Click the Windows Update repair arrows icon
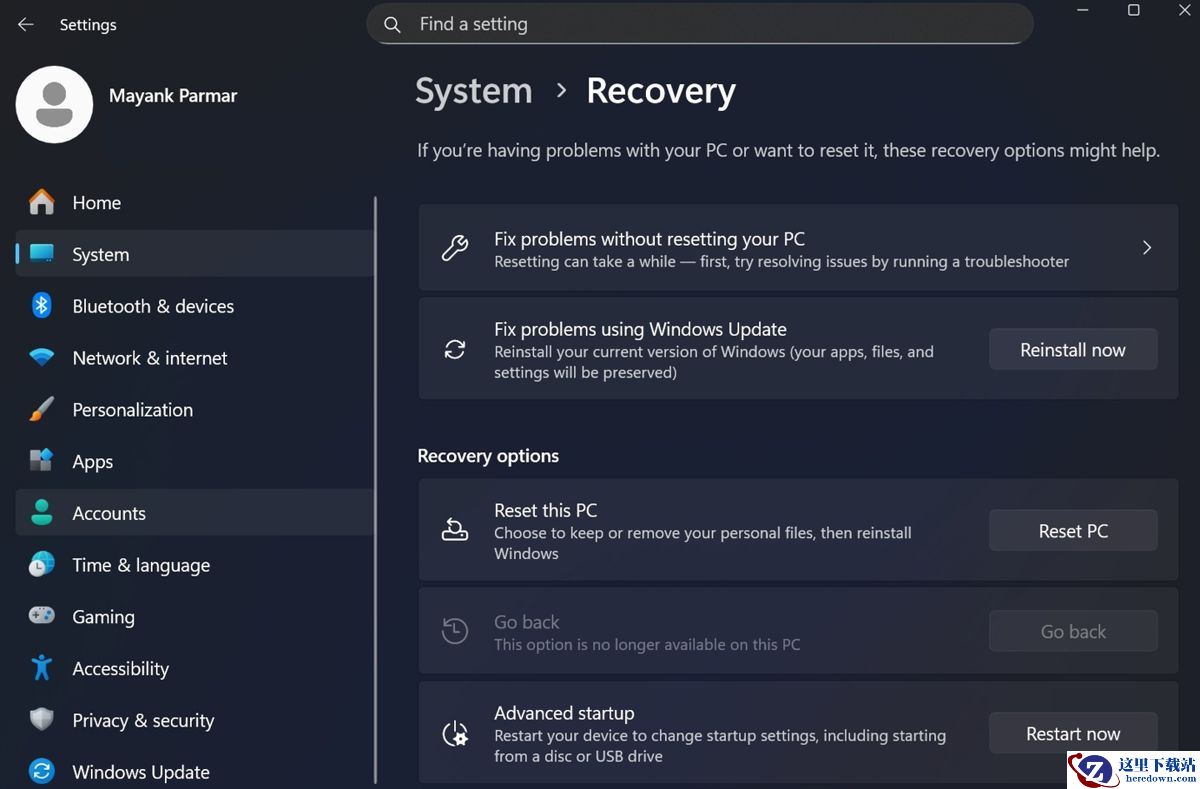 (x=455, y=350)
